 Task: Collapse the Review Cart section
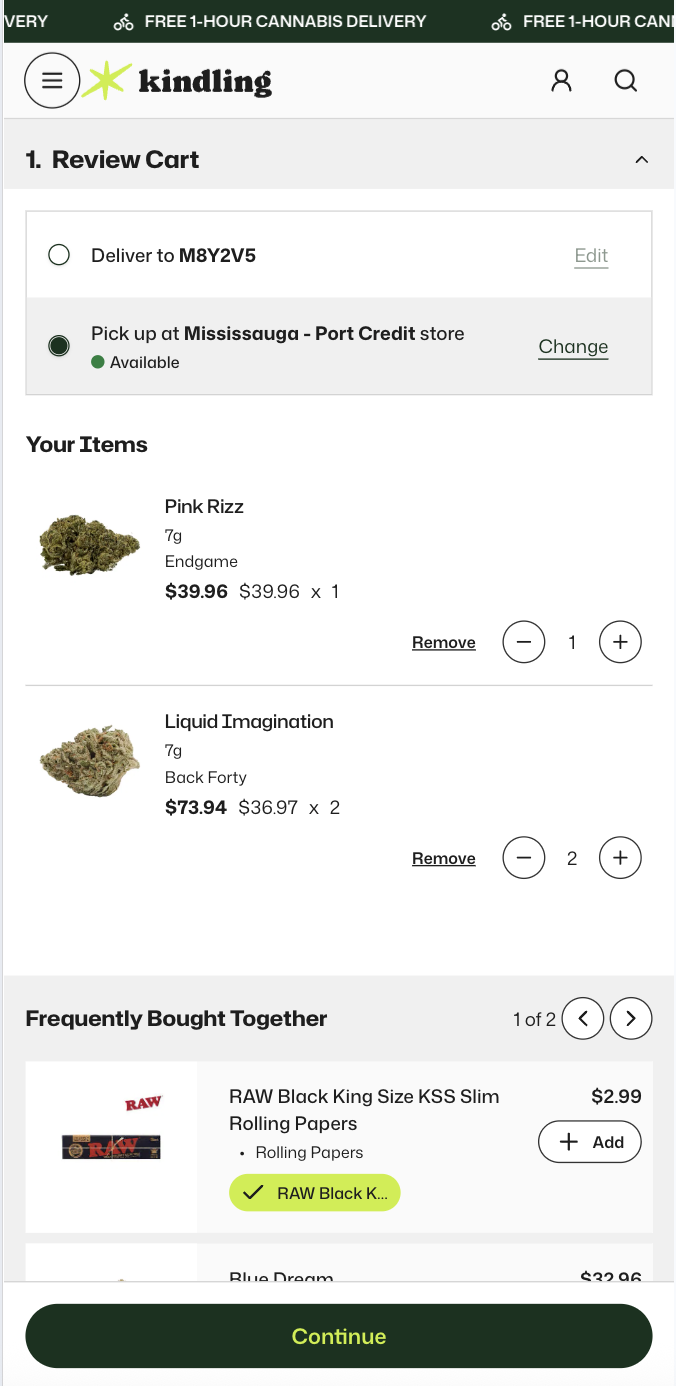point(642,158)
